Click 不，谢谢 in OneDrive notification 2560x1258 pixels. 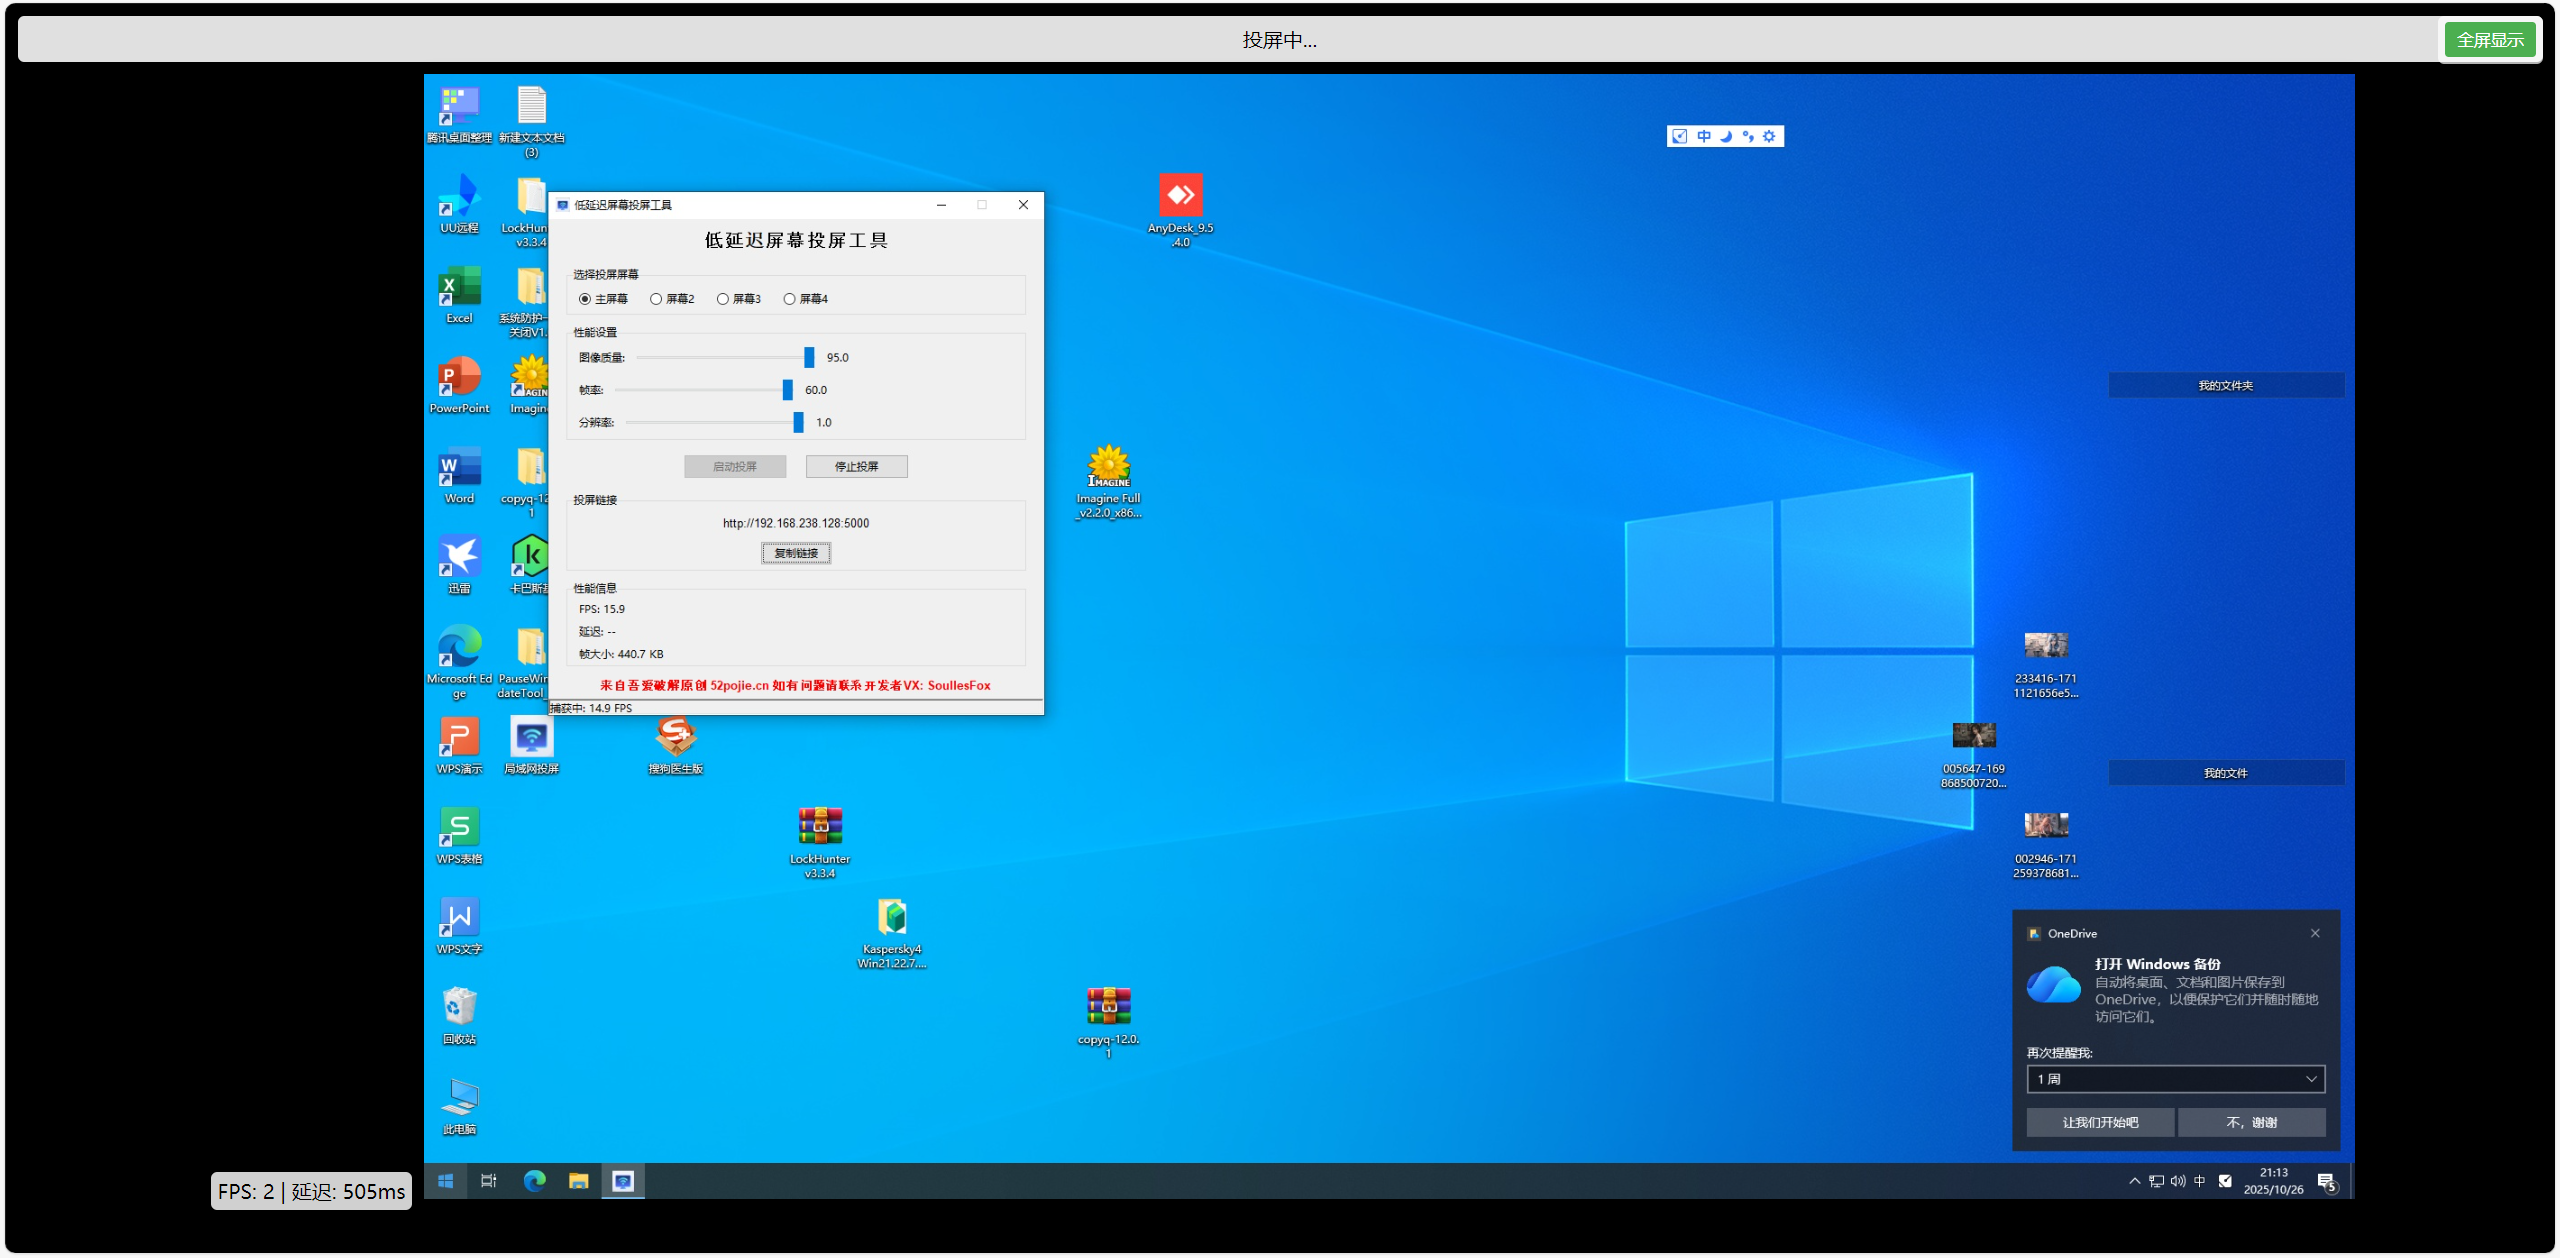pos(2250,1122)
